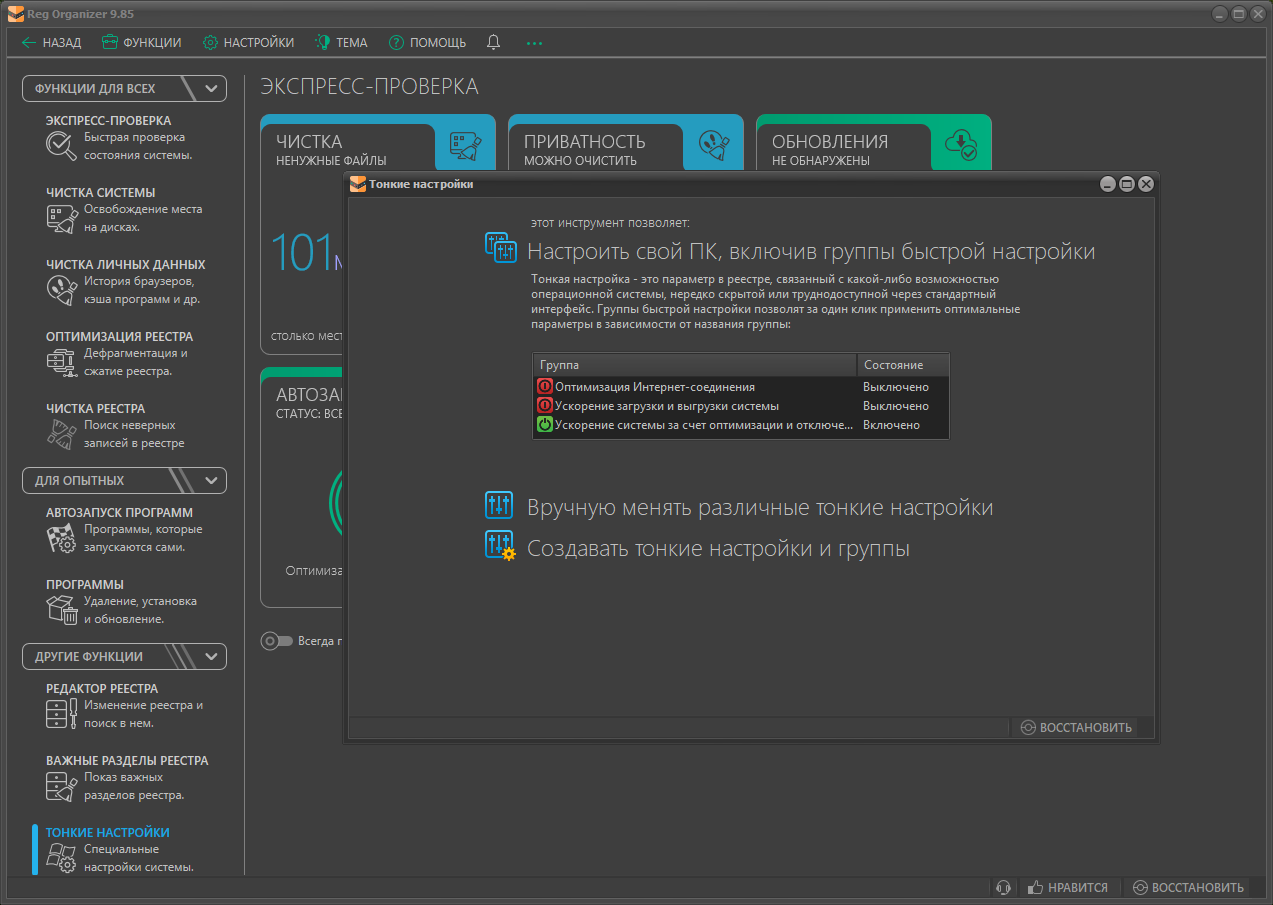The width and height of the screenshot is (1273, 905).
Task: Click the Редактор реестра sidebar icon
Action: pos(61,714)
